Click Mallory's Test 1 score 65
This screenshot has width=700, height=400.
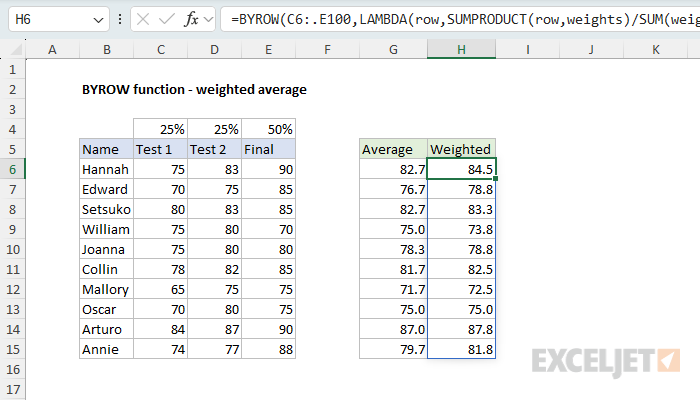click(x=161, y=290)
